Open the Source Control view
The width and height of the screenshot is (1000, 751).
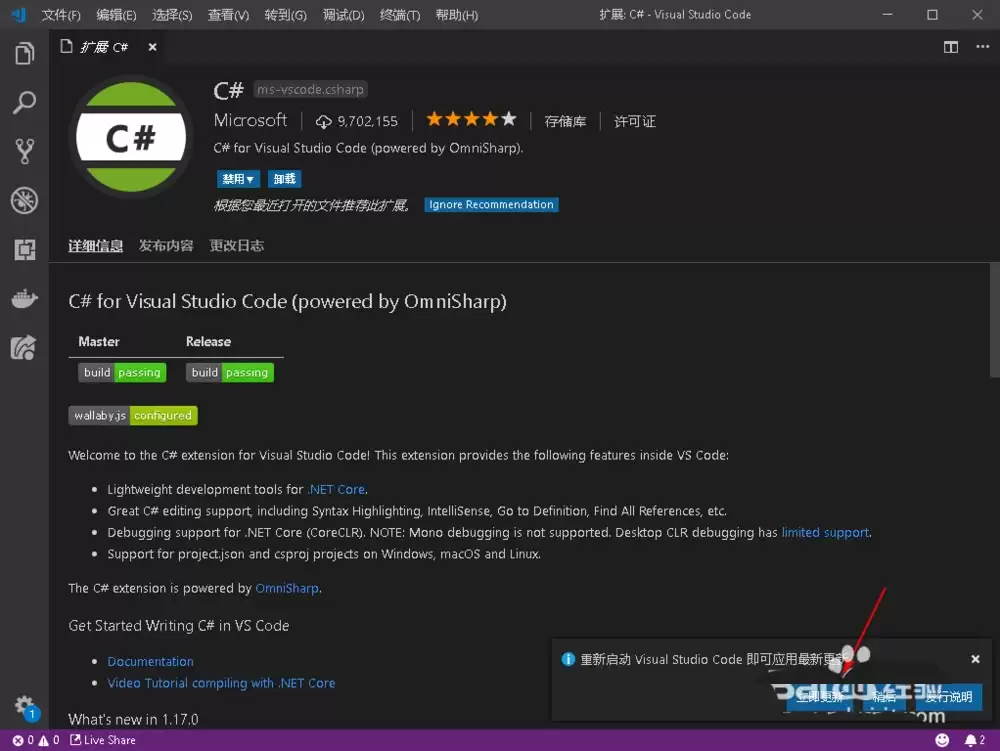click(25, 150)
